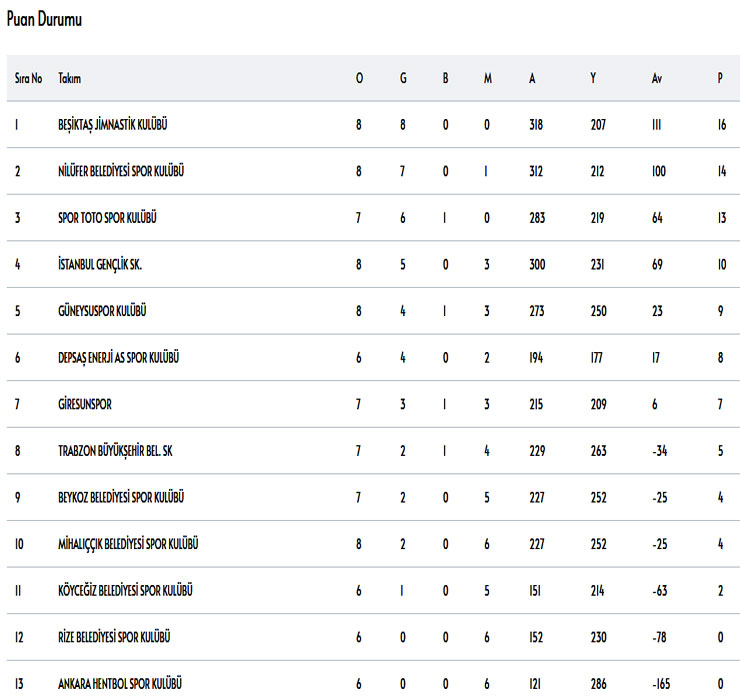Viewport: 740px width, 700px height.
Task: Open Nilüfer Belediyesi Spor Kulübü team row
Action: pyautogui.click(x=121, y=171)
